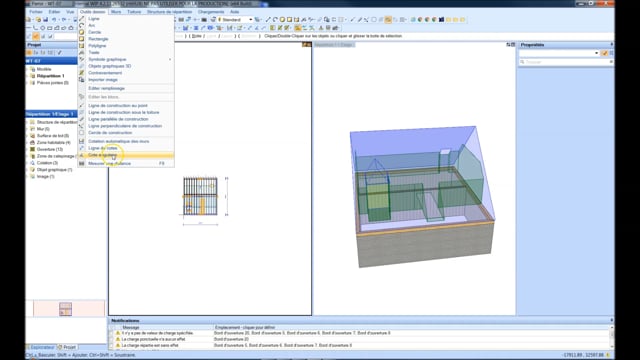Select the Rectangle tool in the menu
Screen dimensions: 640x360
pos(98,39)
